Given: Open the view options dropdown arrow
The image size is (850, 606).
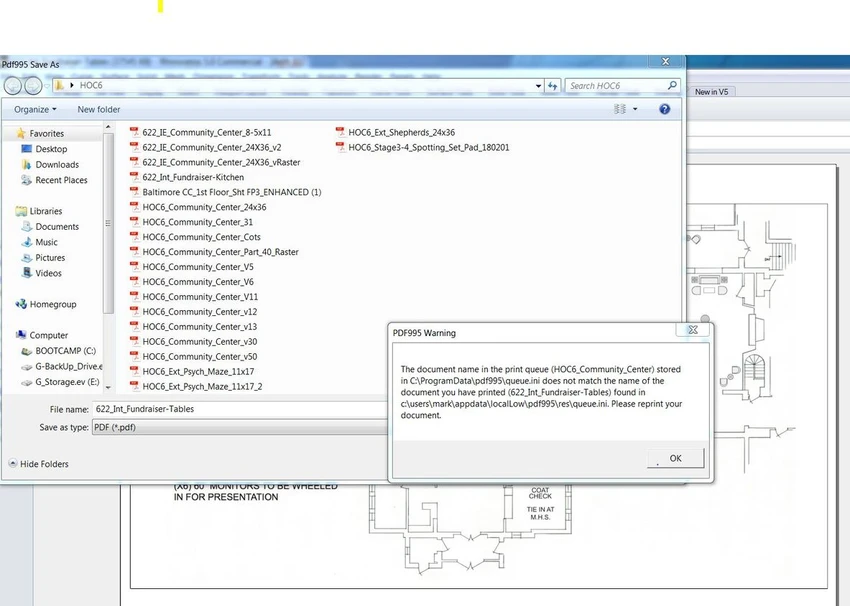Looking at the screenshot, I should click(635, 109).
